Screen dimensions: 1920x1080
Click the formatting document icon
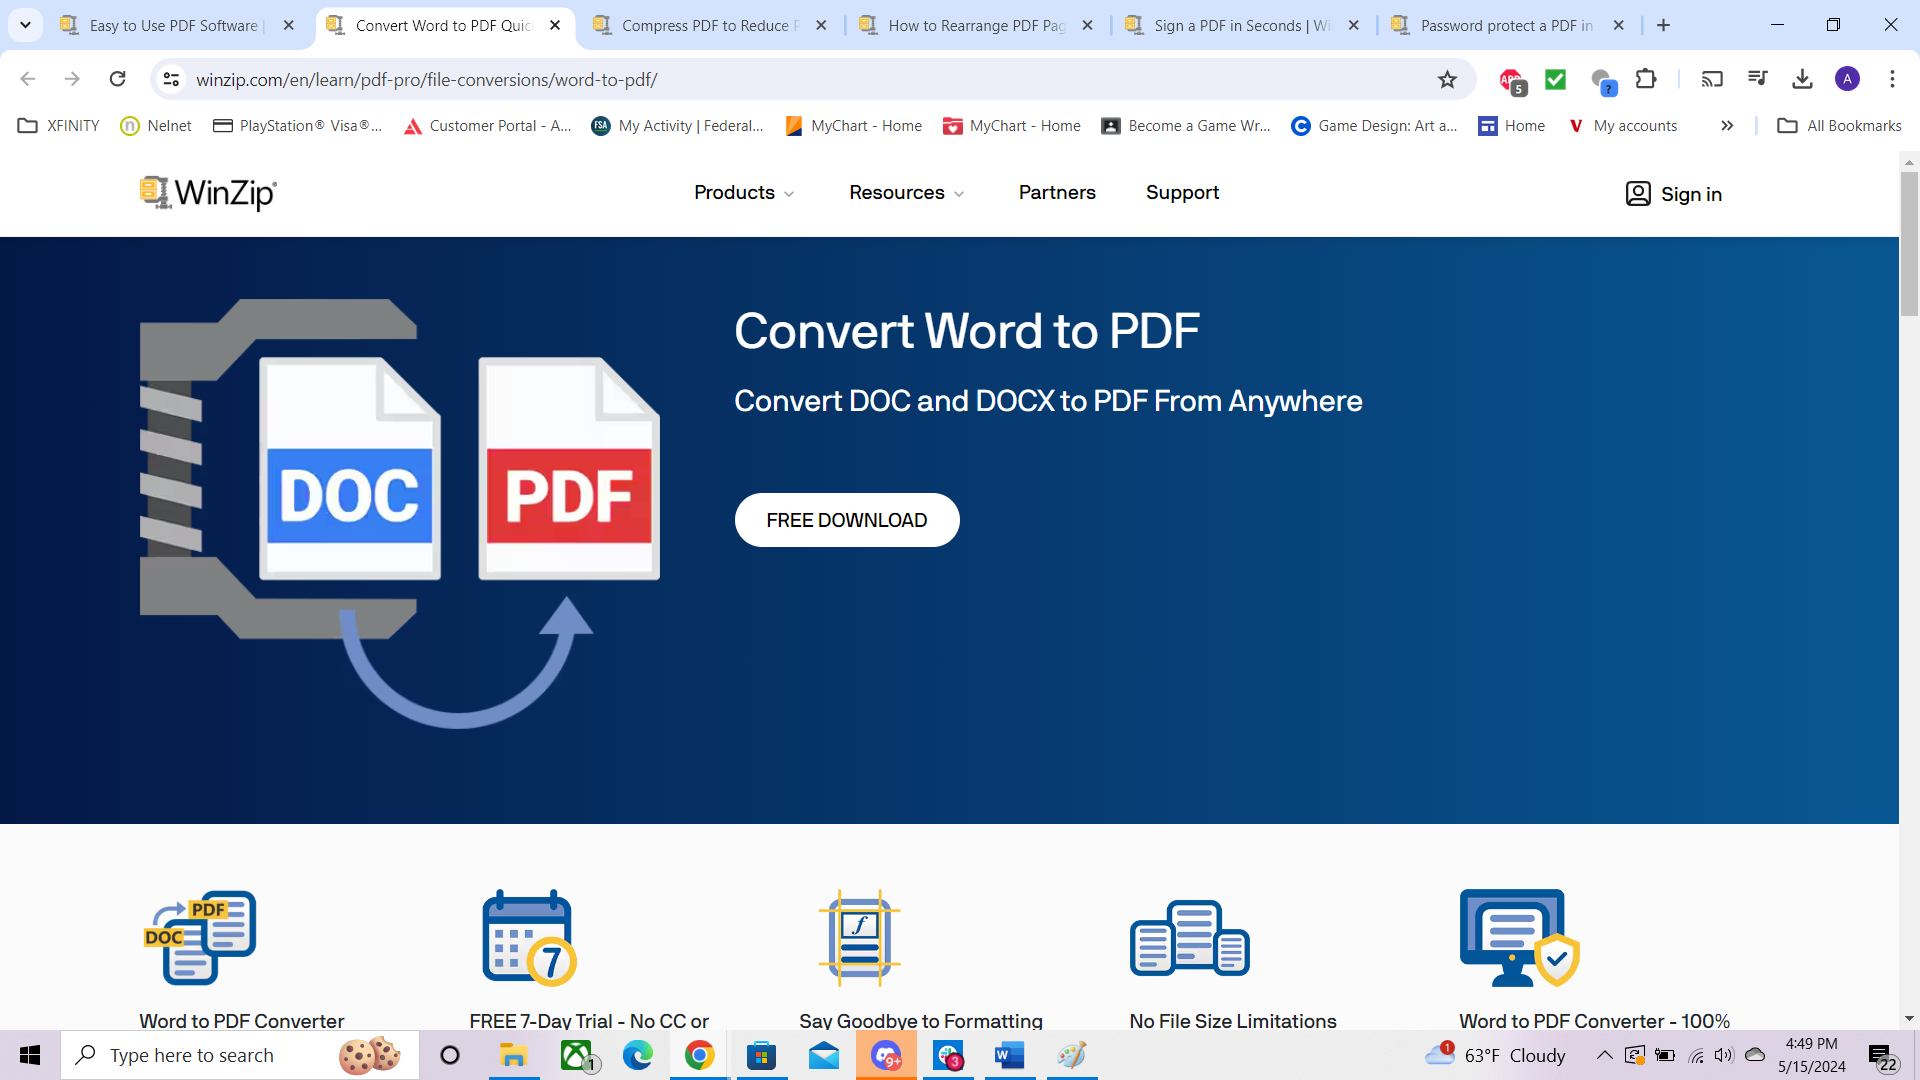859,938
